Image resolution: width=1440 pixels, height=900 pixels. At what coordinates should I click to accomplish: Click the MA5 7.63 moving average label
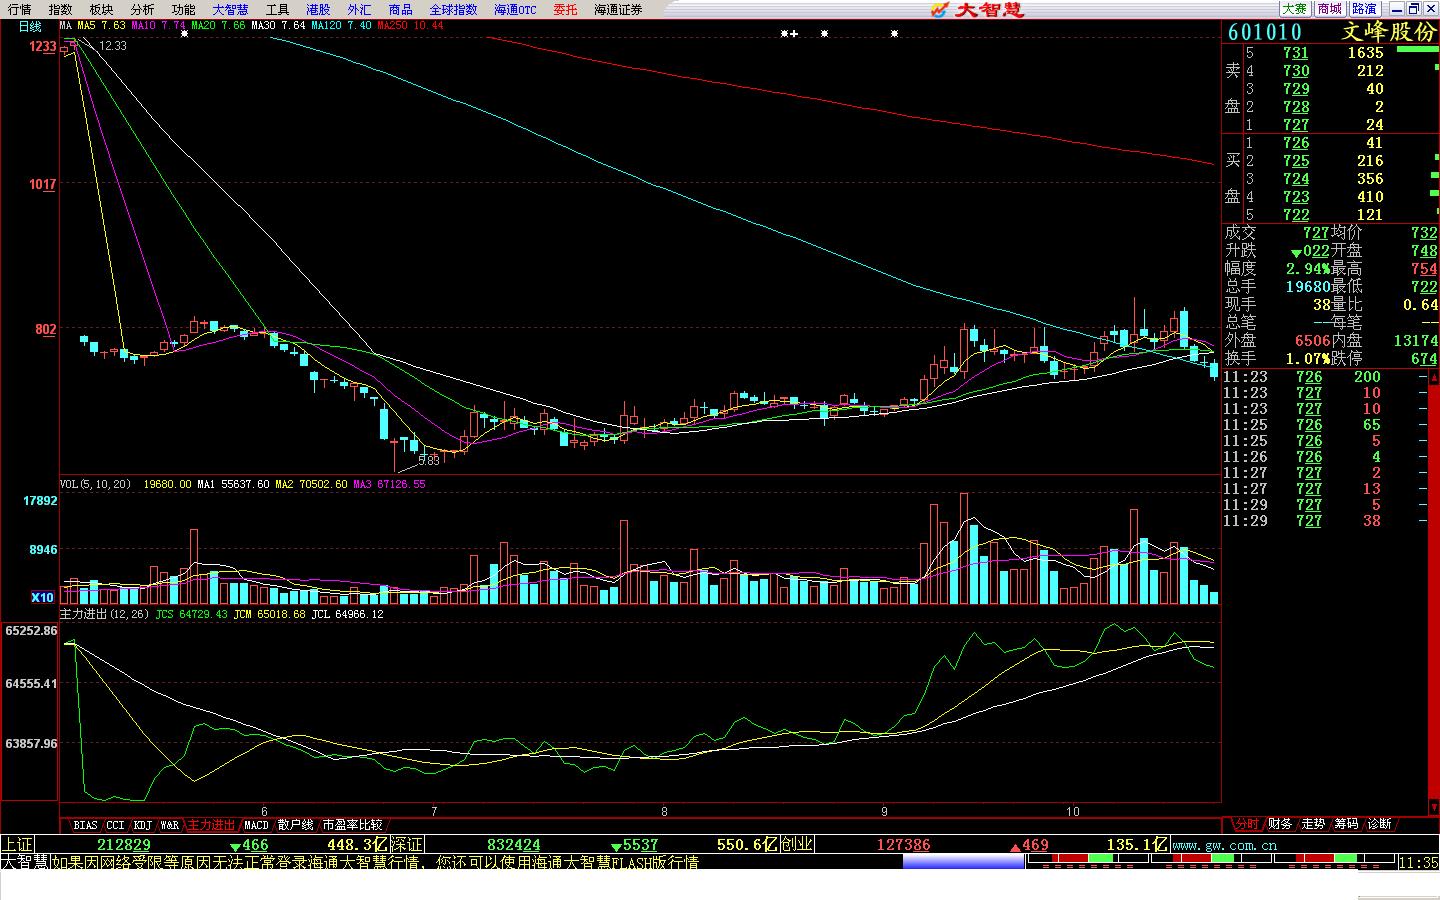coord(101,26)
